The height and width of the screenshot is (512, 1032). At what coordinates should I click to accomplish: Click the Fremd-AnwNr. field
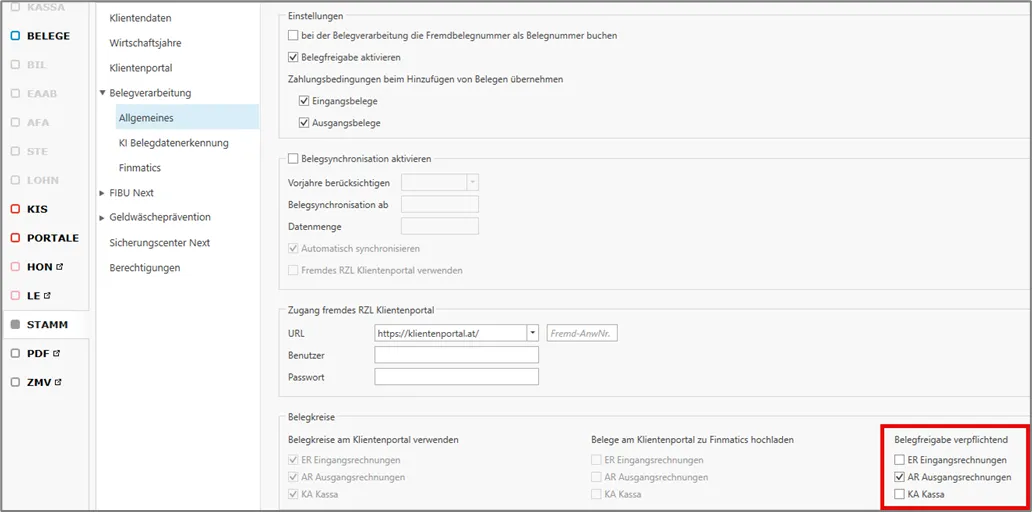582,333
